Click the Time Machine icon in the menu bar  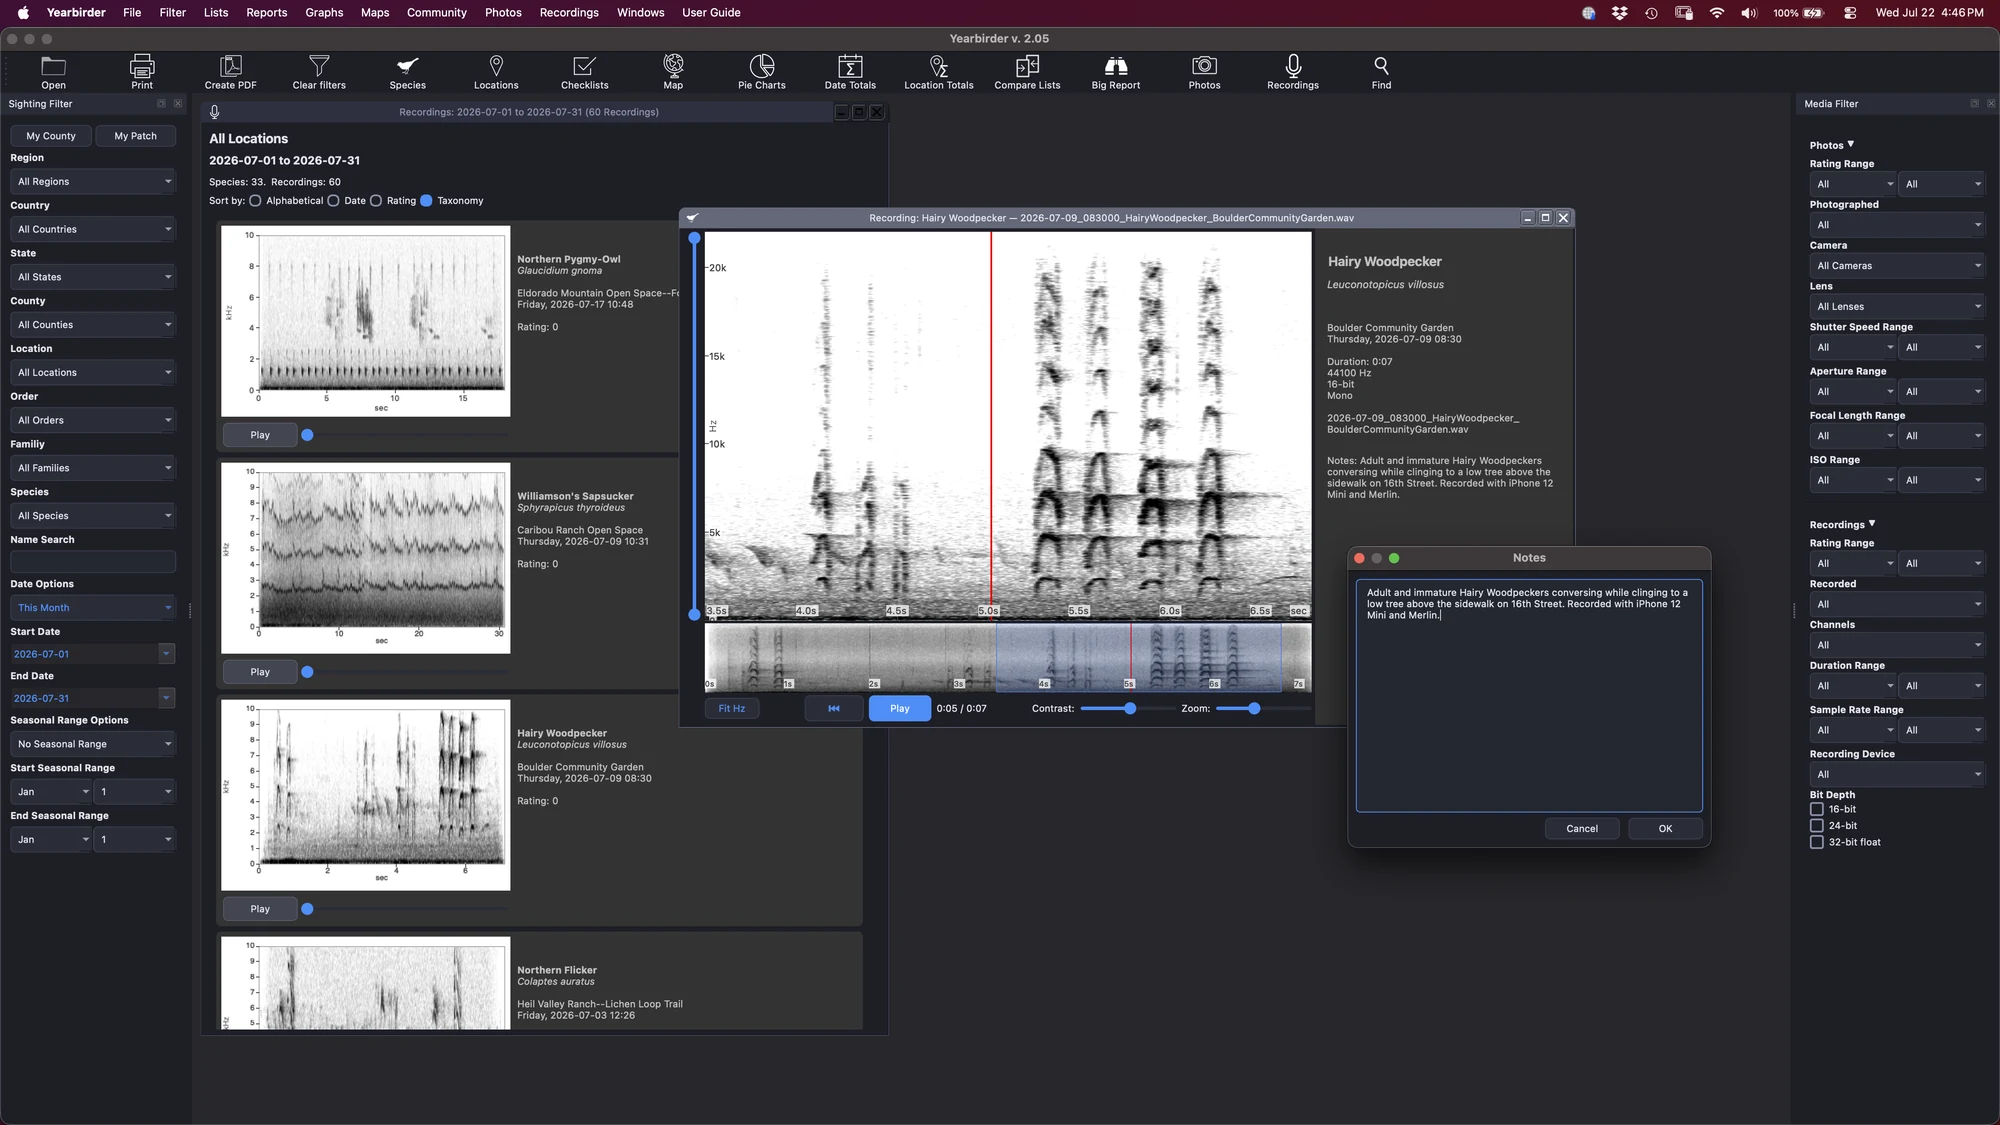coord(1651,13)
